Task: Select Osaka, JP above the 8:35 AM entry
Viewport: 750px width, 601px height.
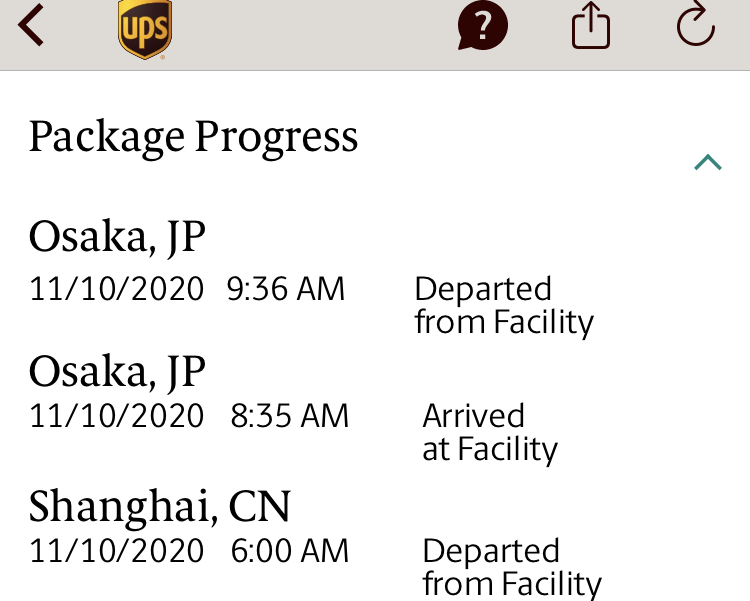Action: 117,372
